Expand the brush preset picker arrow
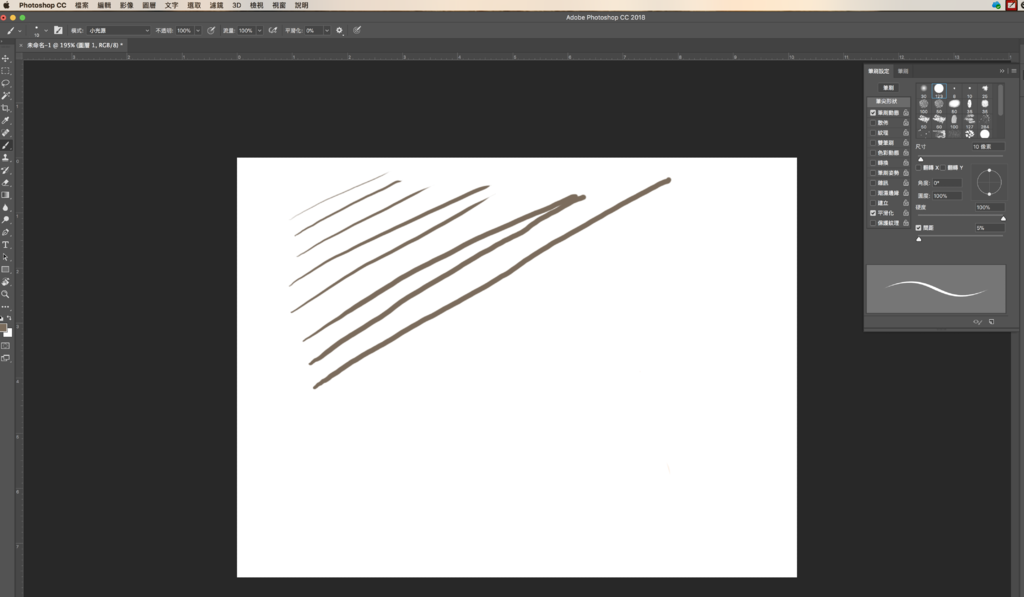This screenshot has height=597, width=1024. coord(47,31)
